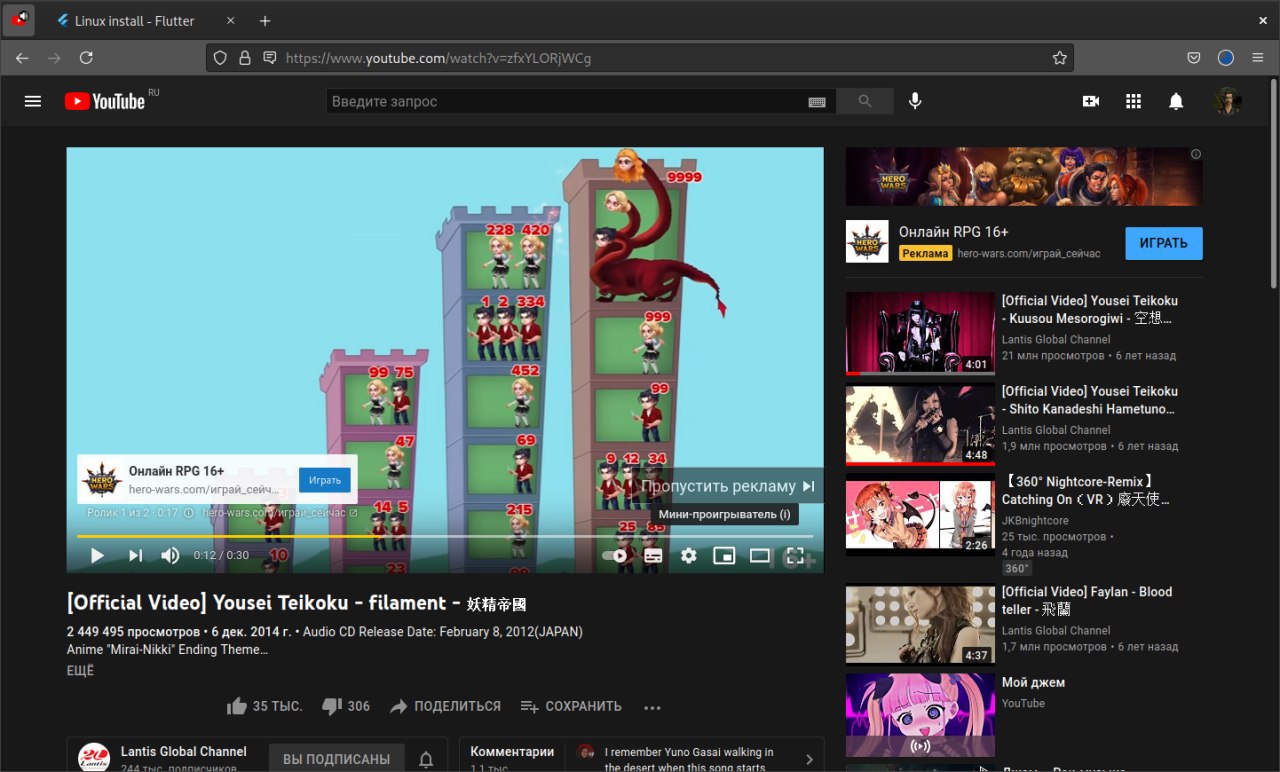
Task: Dislike the video (306)
Action: coord(346,706)
